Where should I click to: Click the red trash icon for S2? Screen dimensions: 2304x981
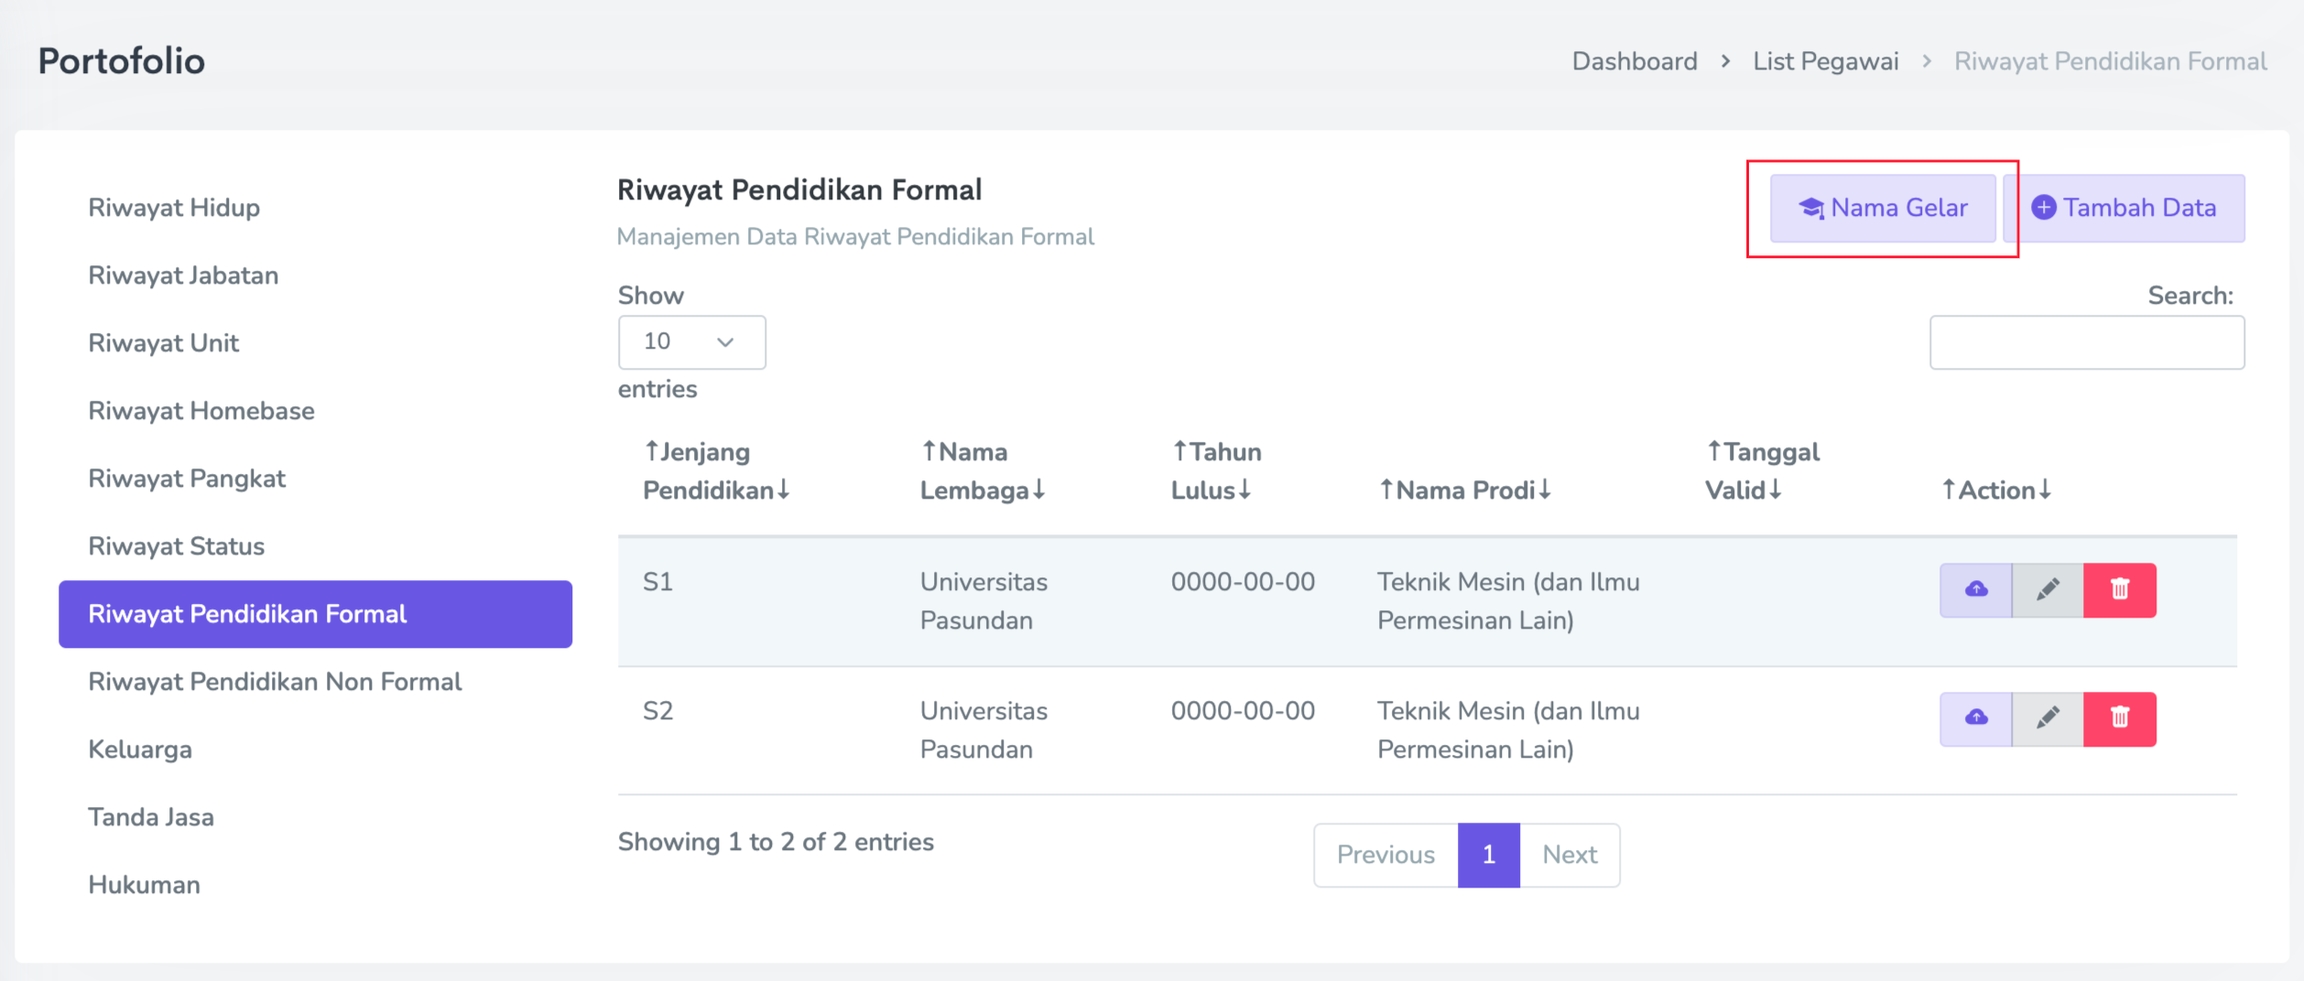pos(2119,718)
